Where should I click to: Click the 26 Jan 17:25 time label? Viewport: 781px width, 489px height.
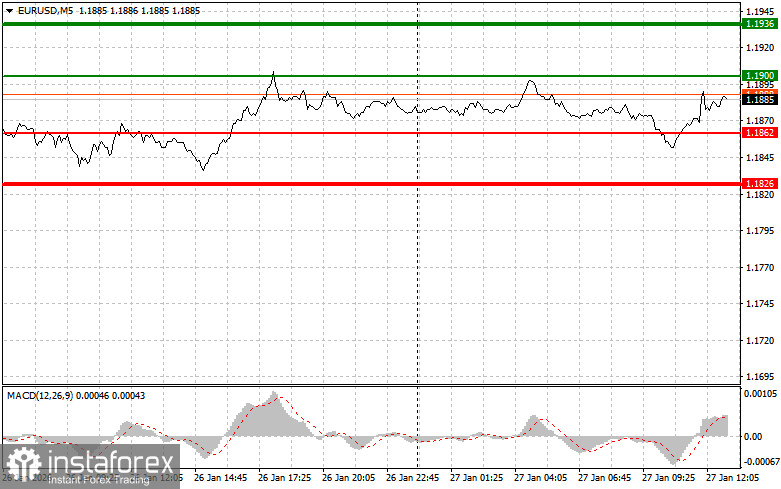[284, 478]
